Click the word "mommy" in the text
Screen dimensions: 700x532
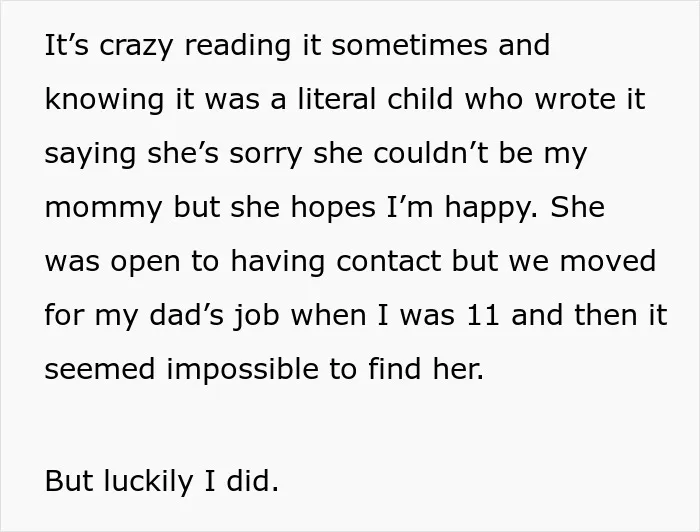click(x=104, y=208)
